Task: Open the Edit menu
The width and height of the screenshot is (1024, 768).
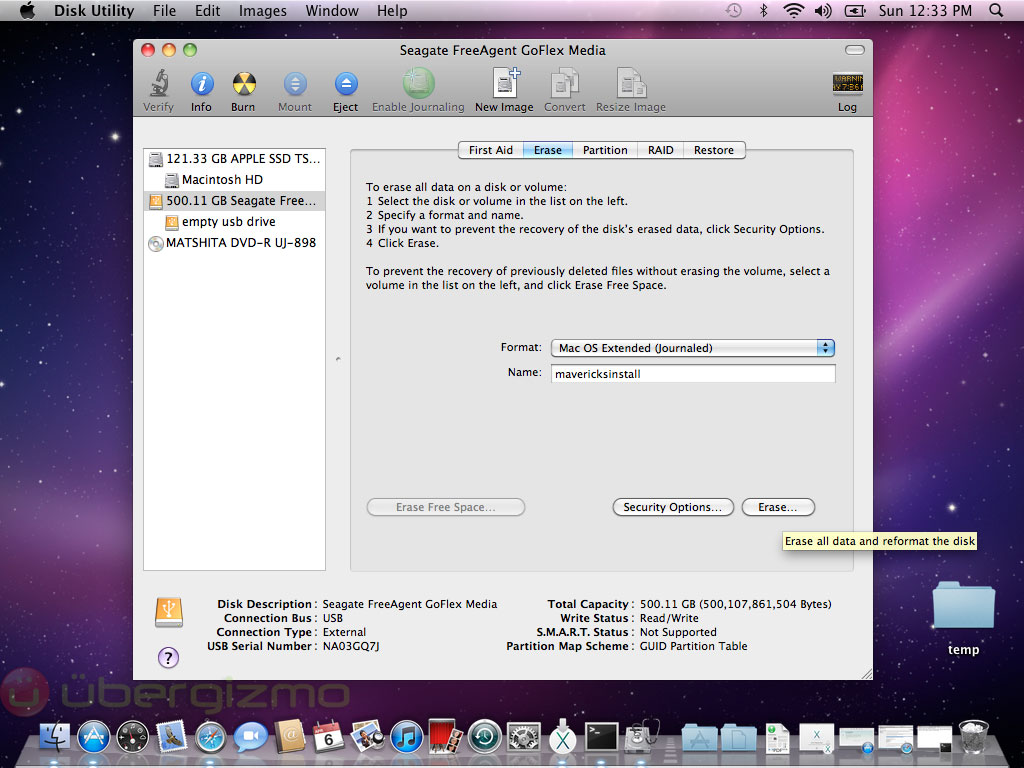Action: point(207,10)
